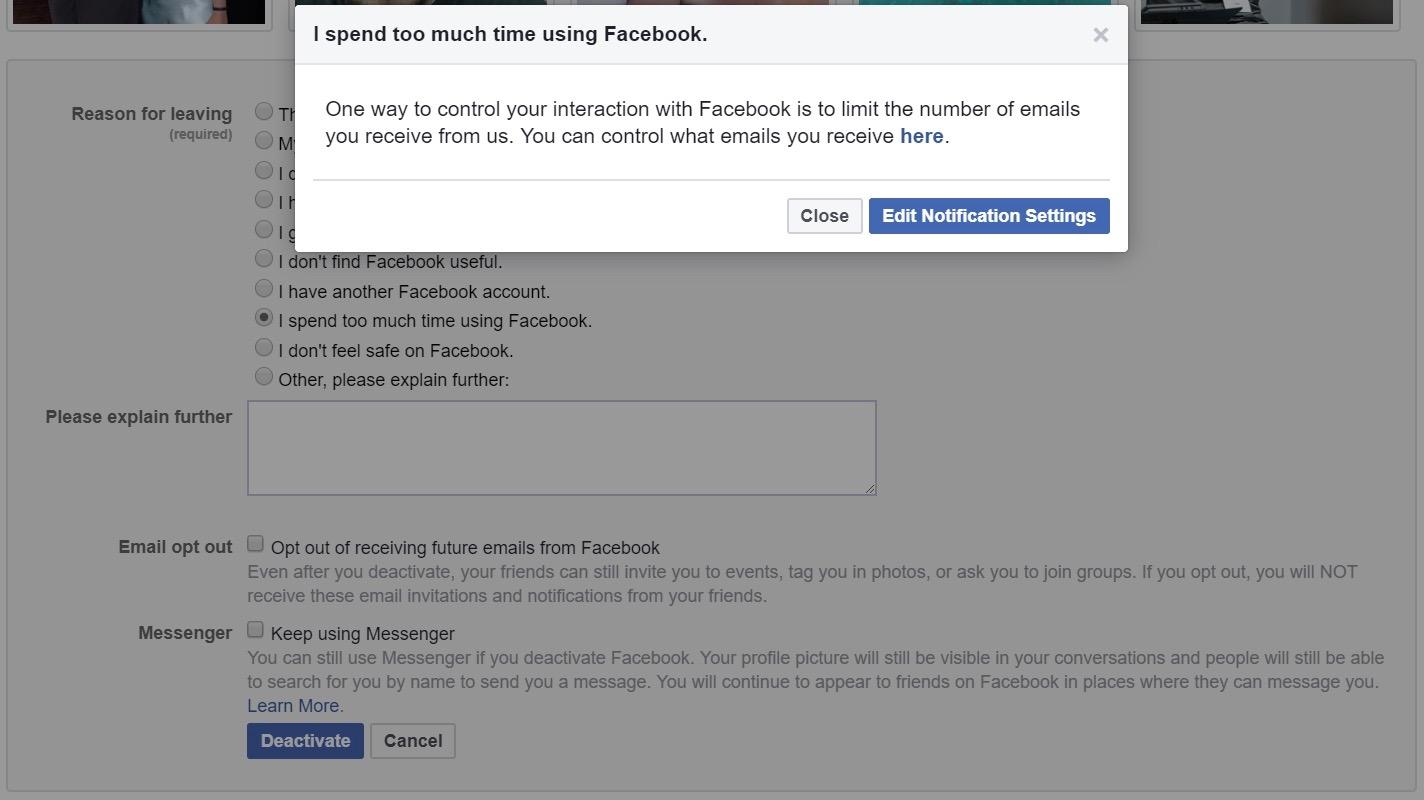This screenshot has width=1424, height=800.
Task: Choose "I have another Facebook account" option
Action: [x=264, y=289]
